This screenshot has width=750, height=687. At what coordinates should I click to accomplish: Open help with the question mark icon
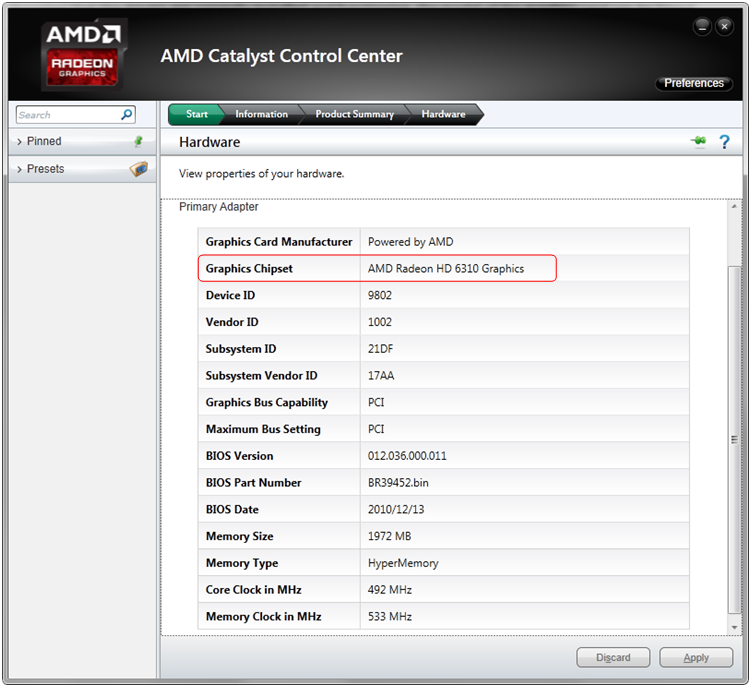pos(724,142)
